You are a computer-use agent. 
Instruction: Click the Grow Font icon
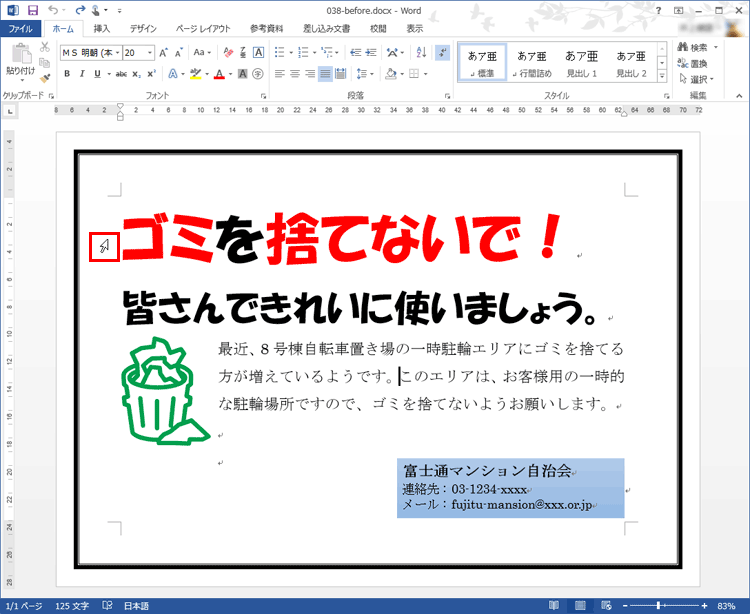164,53
